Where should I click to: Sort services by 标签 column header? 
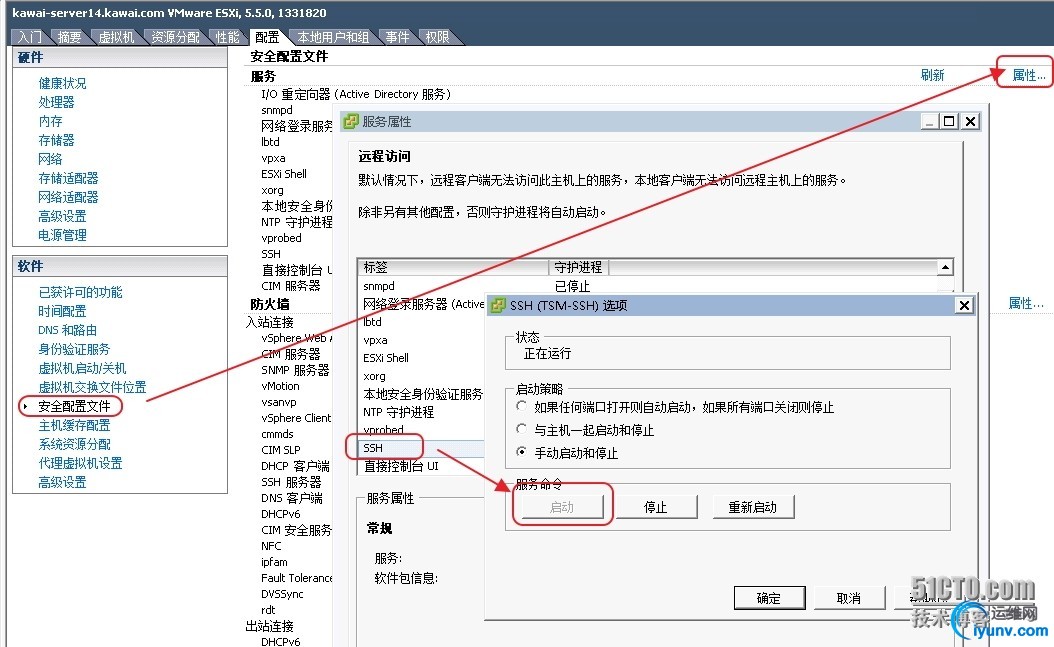click(x=453, y=267)
